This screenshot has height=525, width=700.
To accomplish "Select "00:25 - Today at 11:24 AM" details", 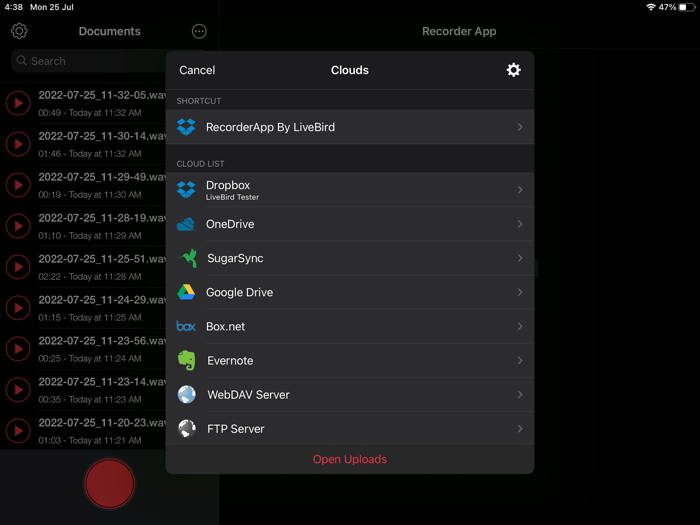I will click(x=90, y=359).
